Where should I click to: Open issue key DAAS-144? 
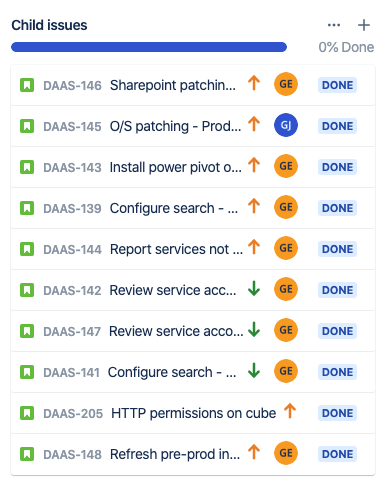[72, 250]
